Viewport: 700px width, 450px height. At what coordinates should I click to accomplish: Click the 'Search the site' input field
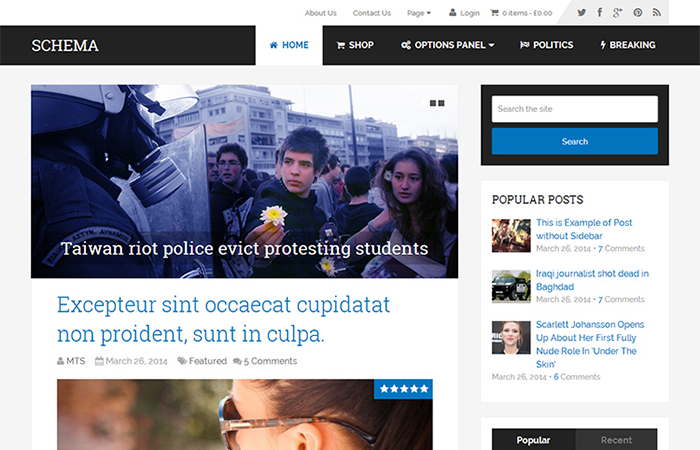pos(575,108)
